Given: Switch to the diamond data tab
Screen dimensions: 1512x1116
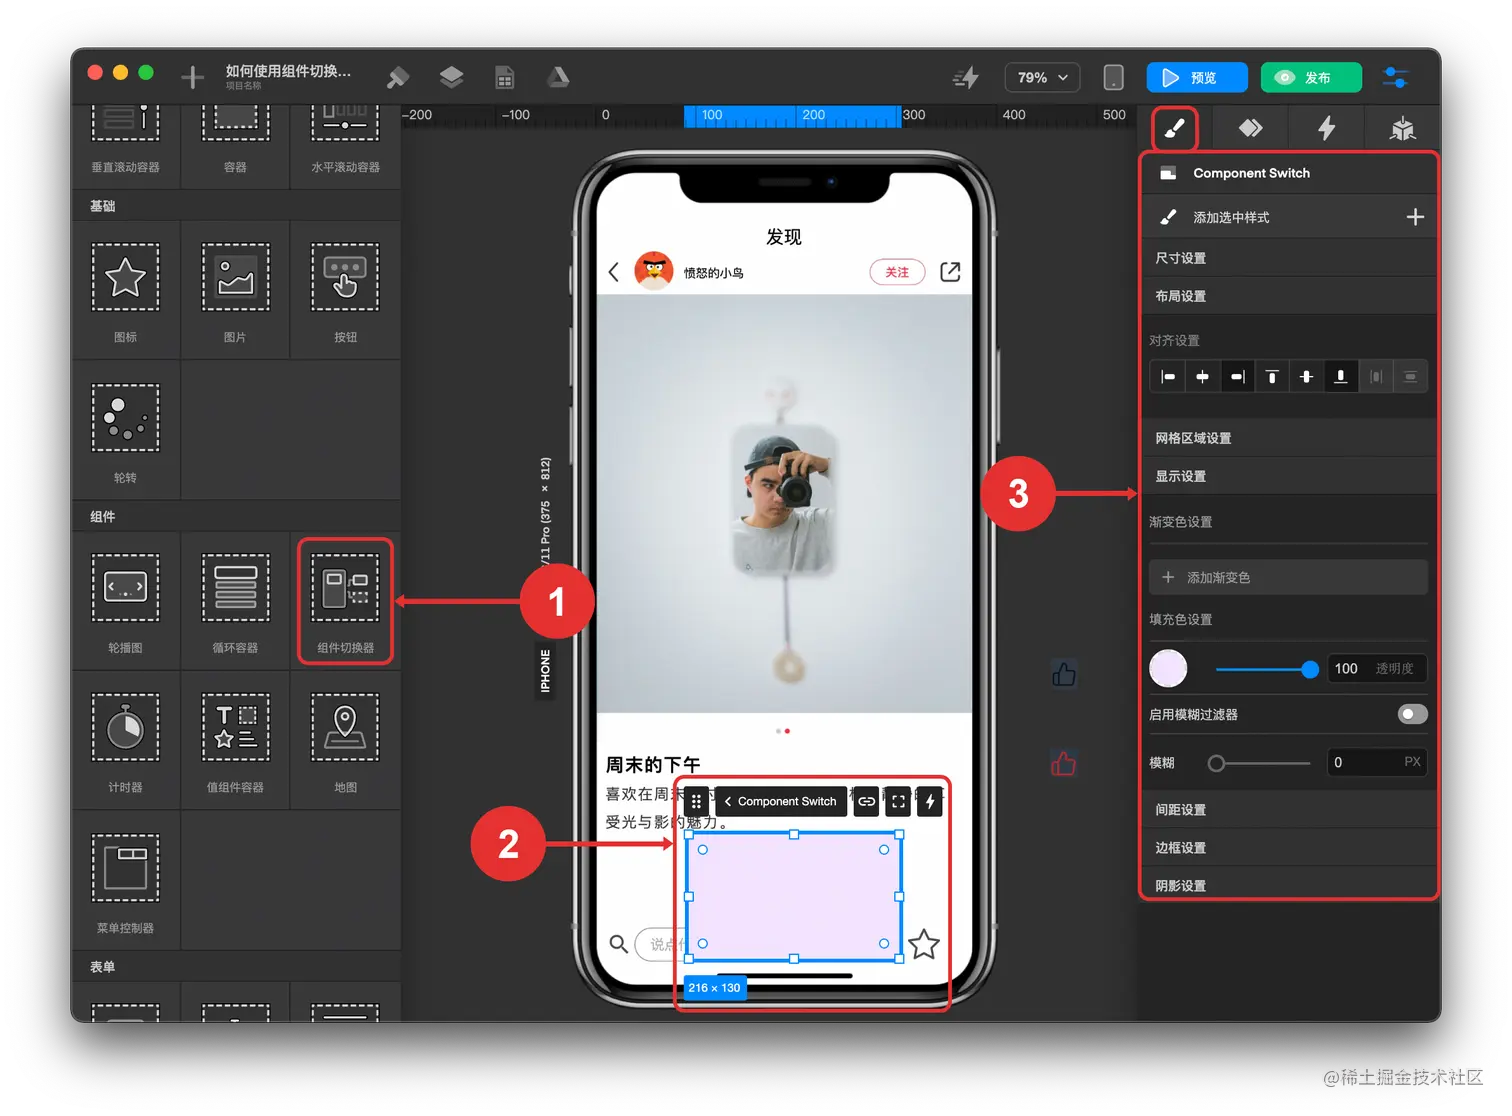Looking at the screenshot, I should (x=1250, y=128).
